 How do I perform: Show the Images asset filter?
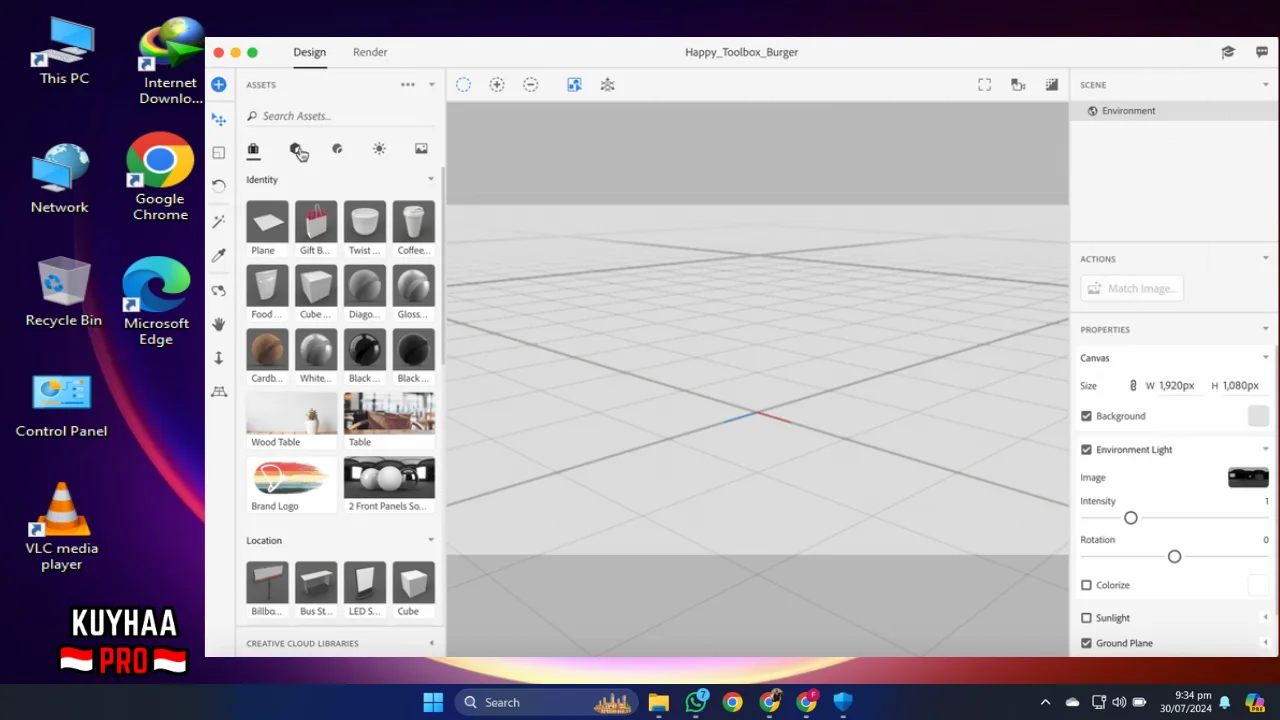(x=421, y=149)
